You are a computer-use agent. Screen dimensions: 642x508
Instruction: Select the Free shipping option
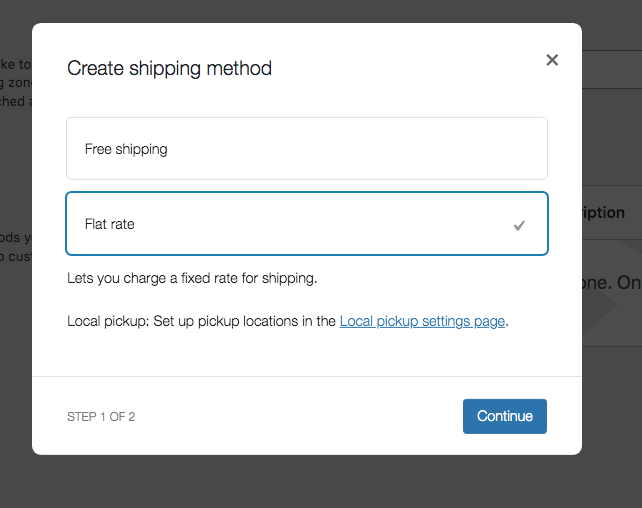[x=306, y=149]
